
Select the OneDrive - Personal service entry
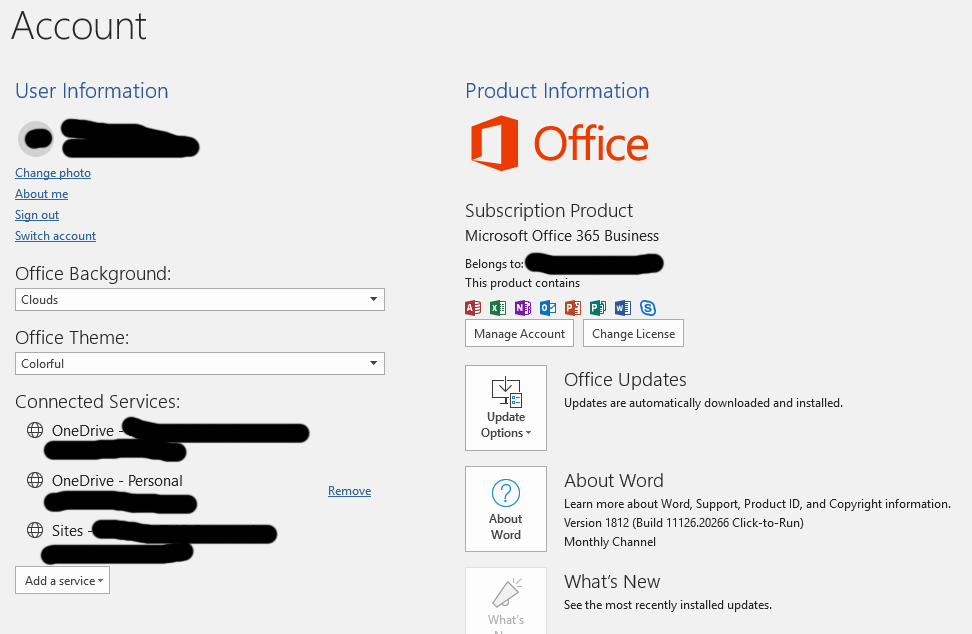point(117,481)
